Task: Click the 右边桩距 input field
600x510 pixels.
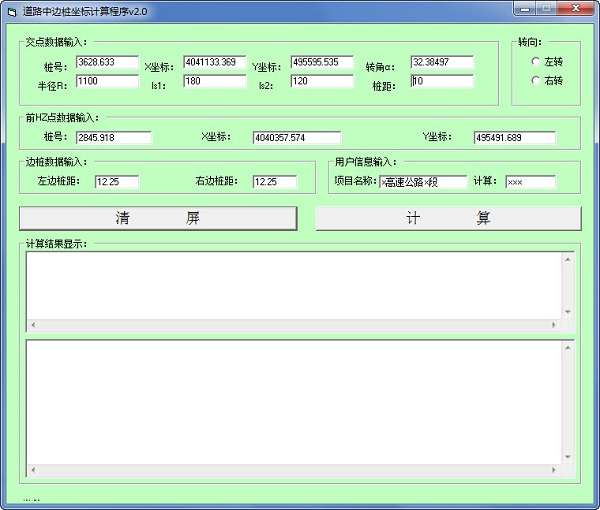Action: (274, 182)
